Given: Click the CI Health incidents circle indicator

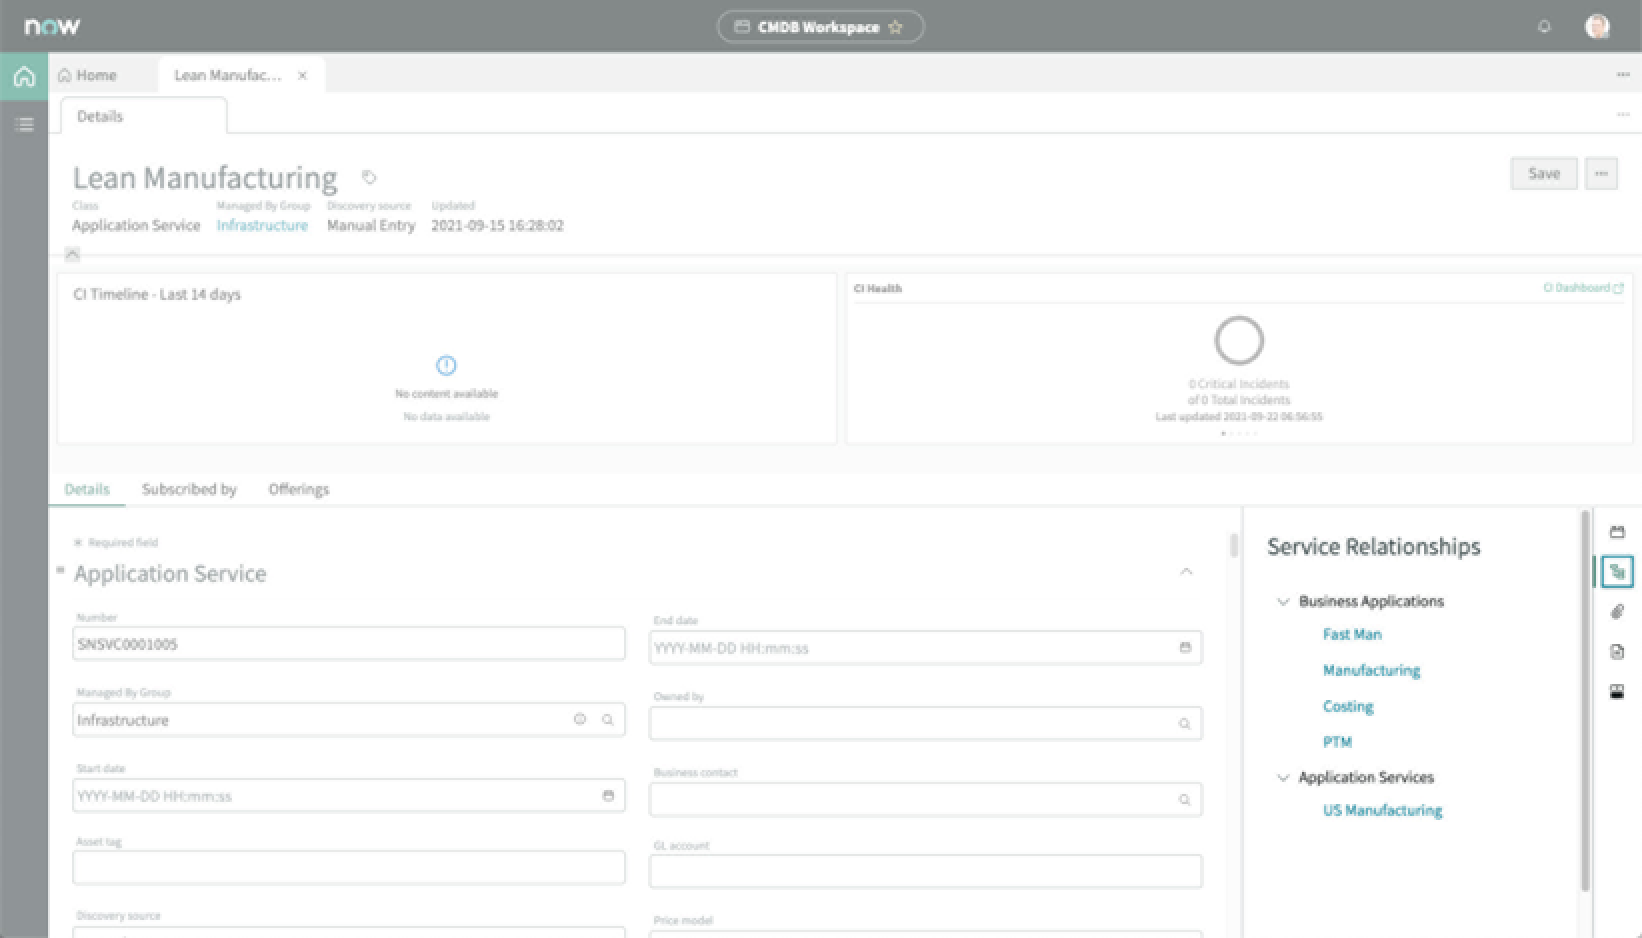Looking at the screenshot, I should pyautogui.click(x=1239, y=341).
